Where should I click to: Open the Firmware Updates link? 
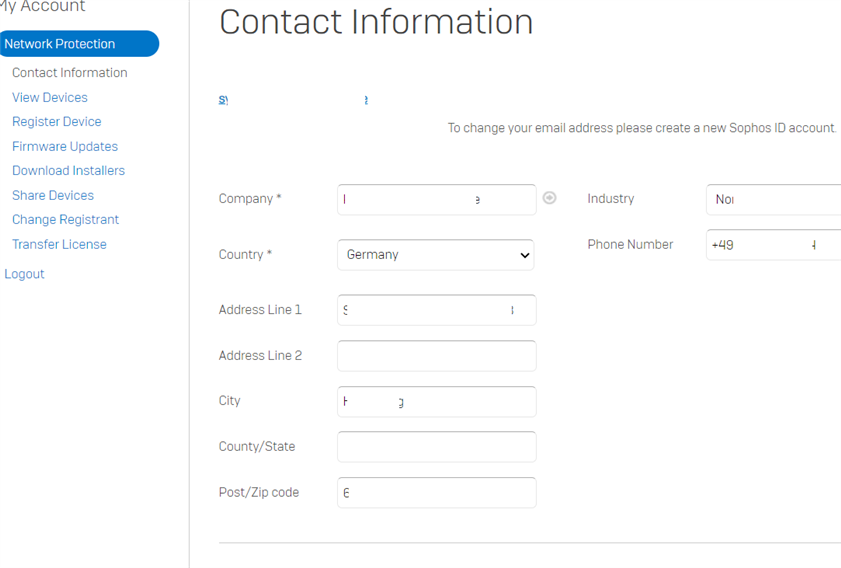point(65,146)
